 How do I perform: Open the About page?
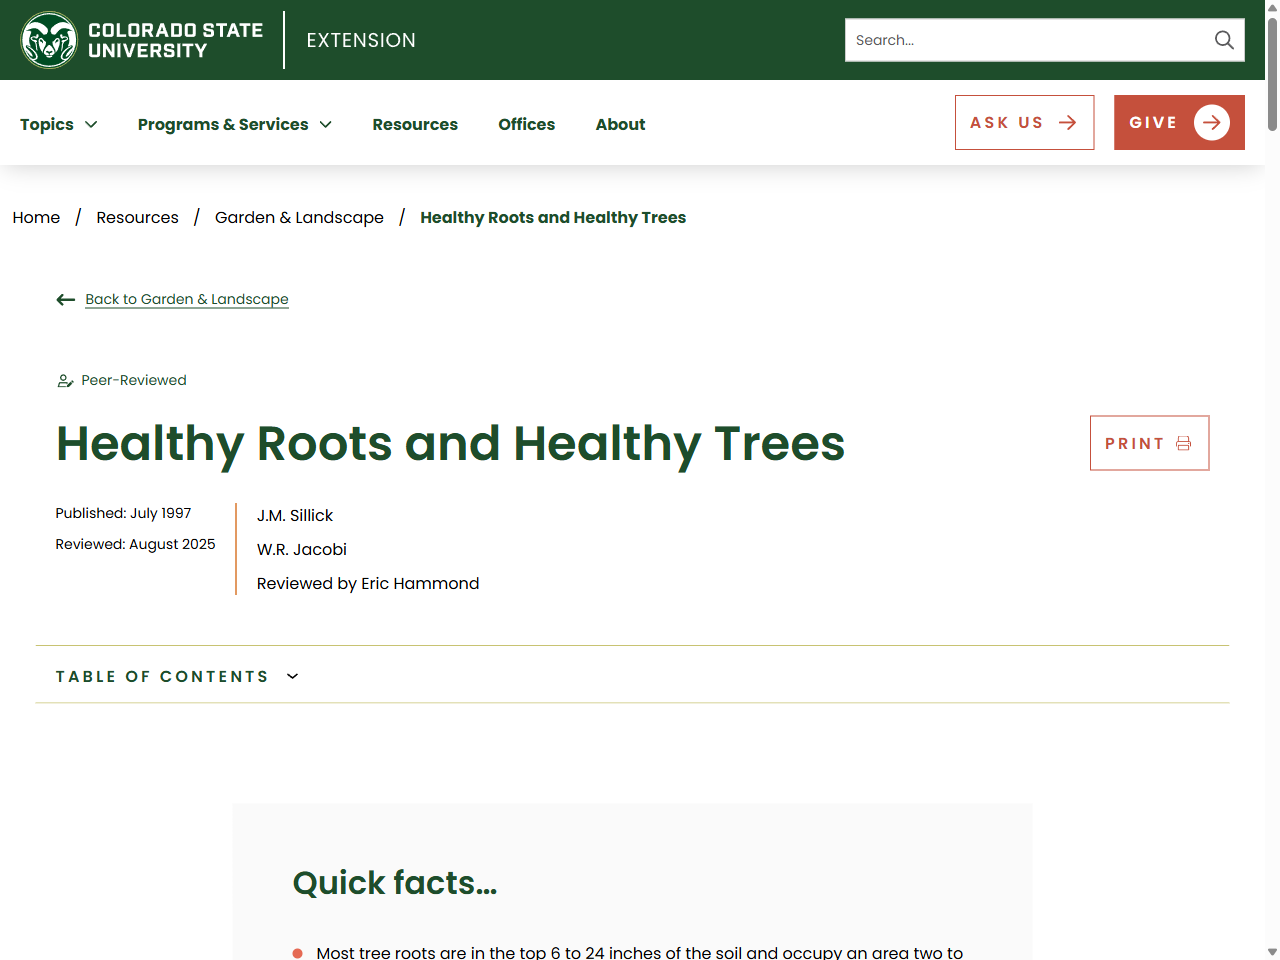coord(620,125)
